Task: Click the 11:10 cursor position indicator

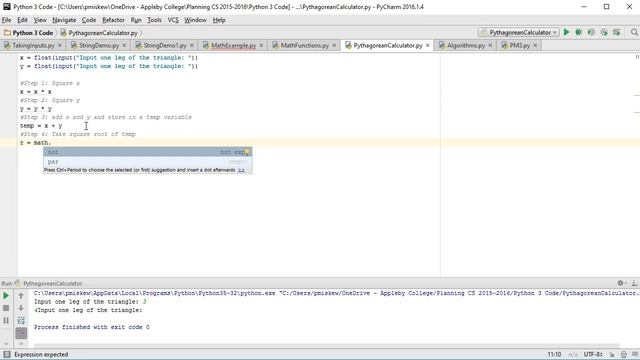Action: coord(554,355)
